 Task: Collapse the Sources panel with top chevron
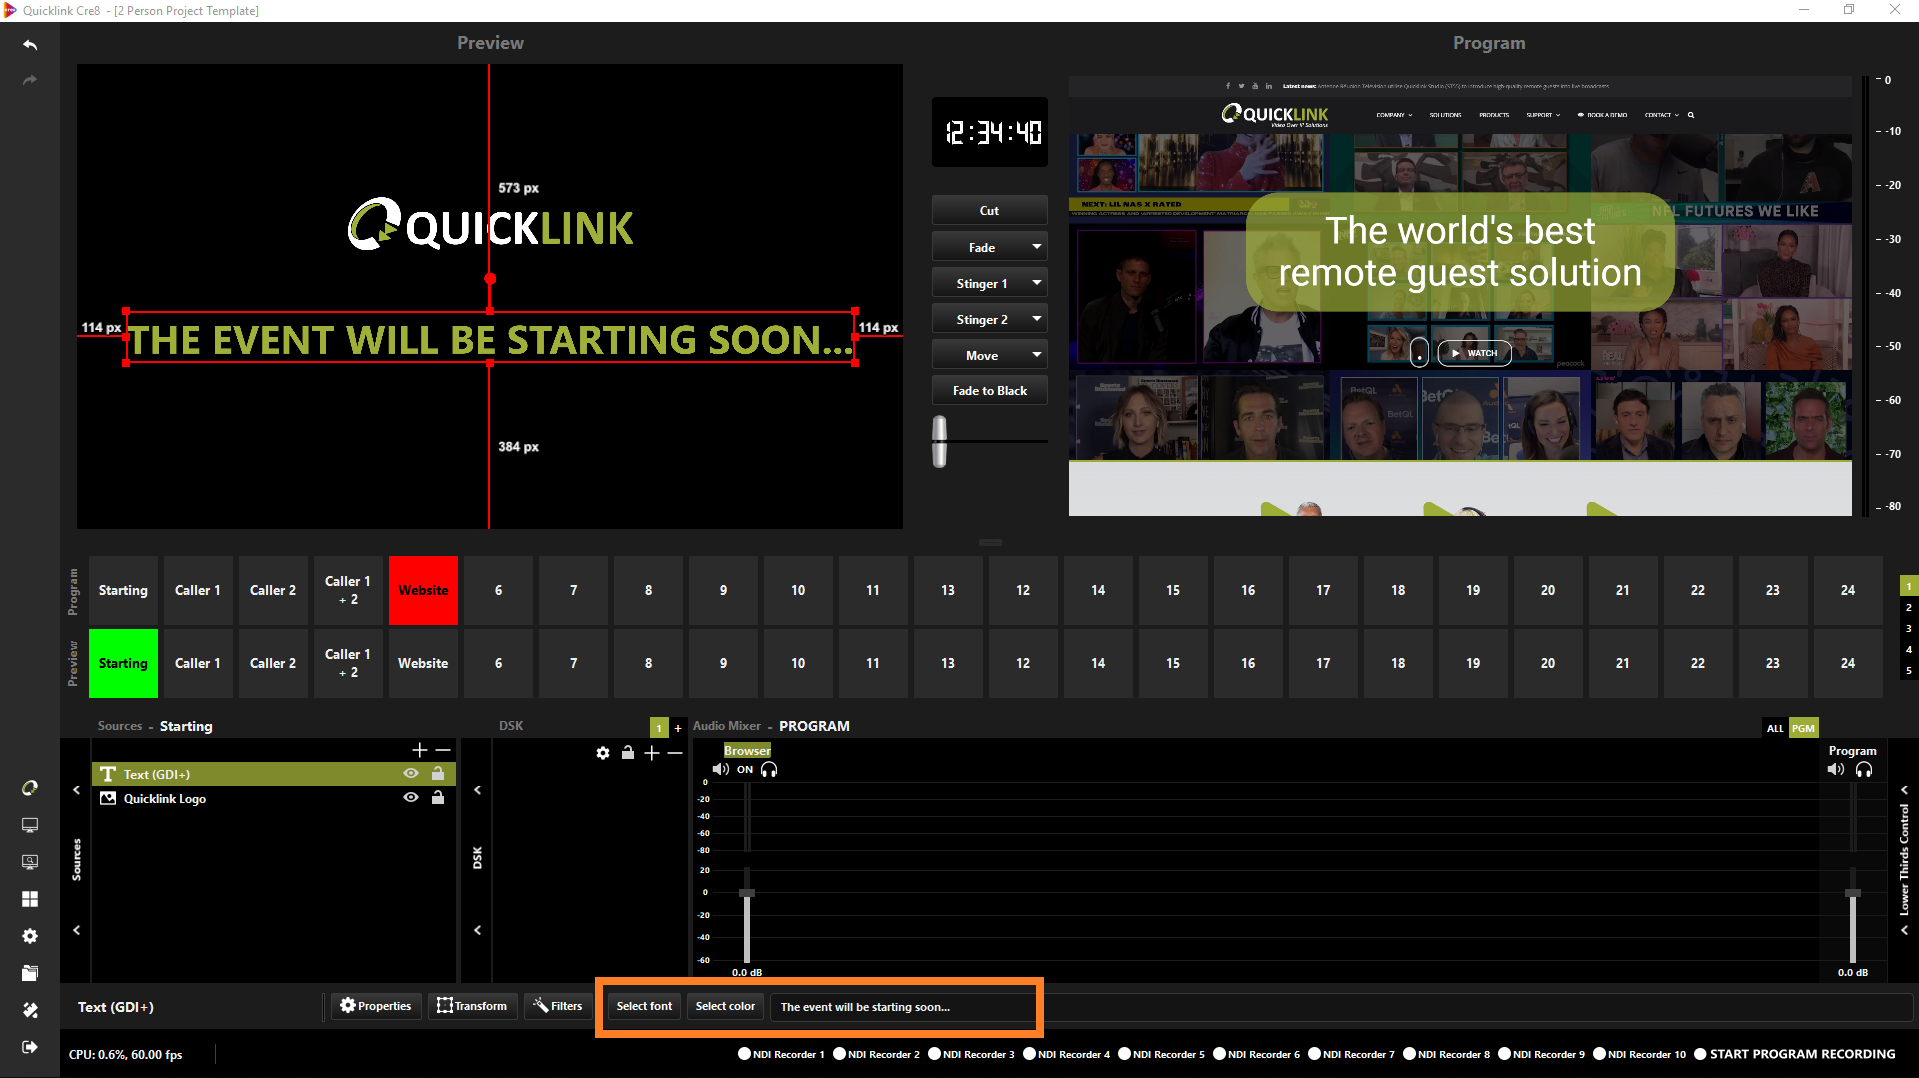pos(77,790)
